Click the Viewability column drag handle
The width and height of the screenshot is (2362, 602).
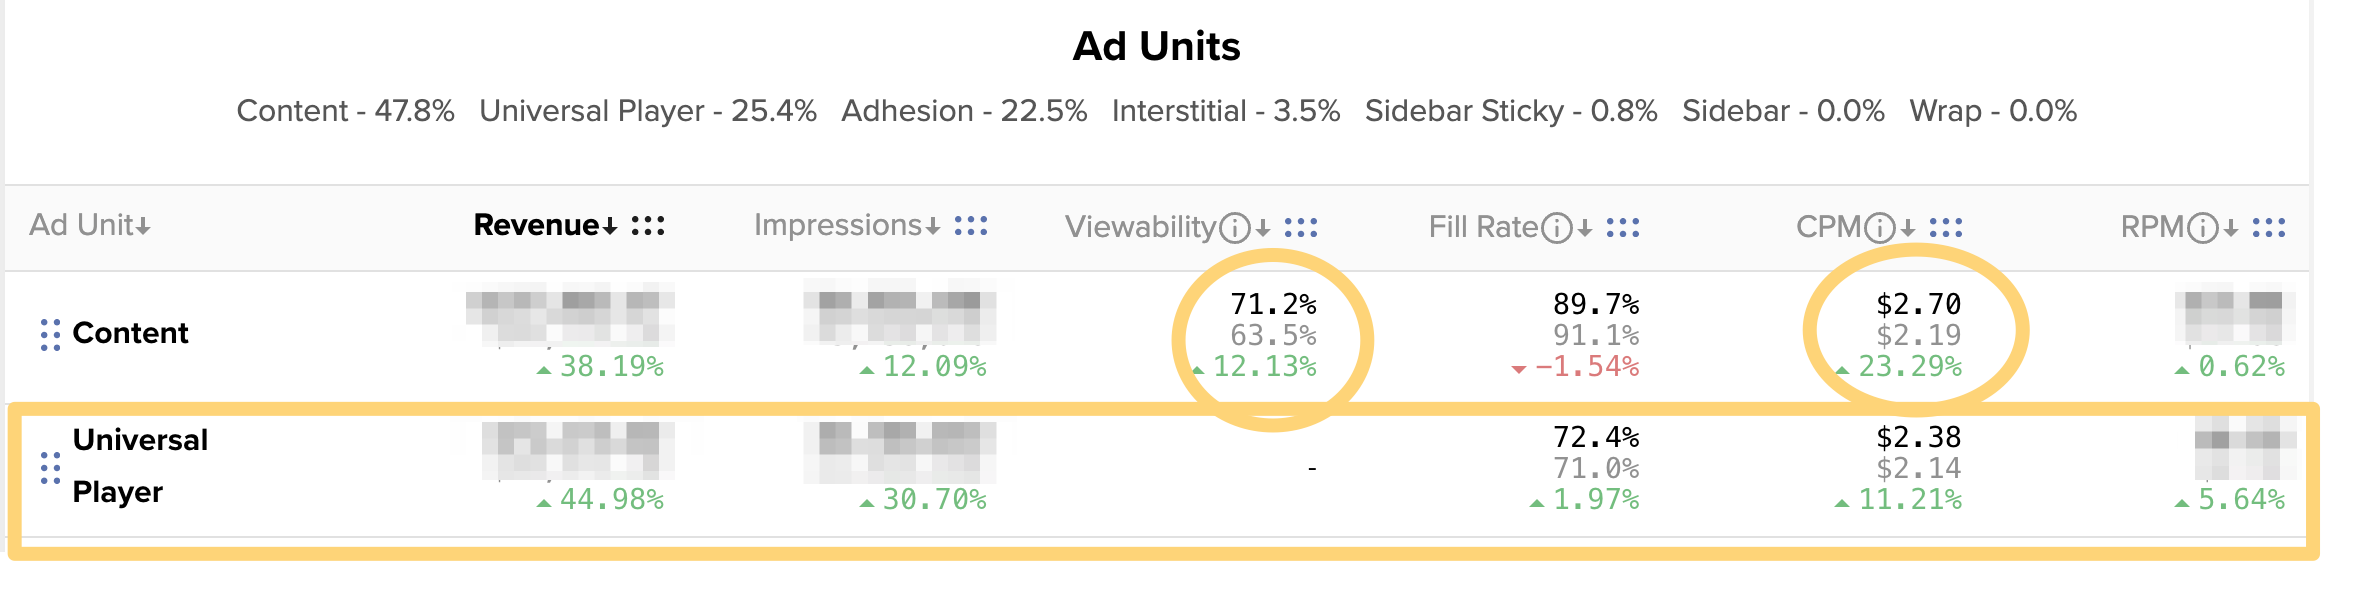[x=1301, y=228]
